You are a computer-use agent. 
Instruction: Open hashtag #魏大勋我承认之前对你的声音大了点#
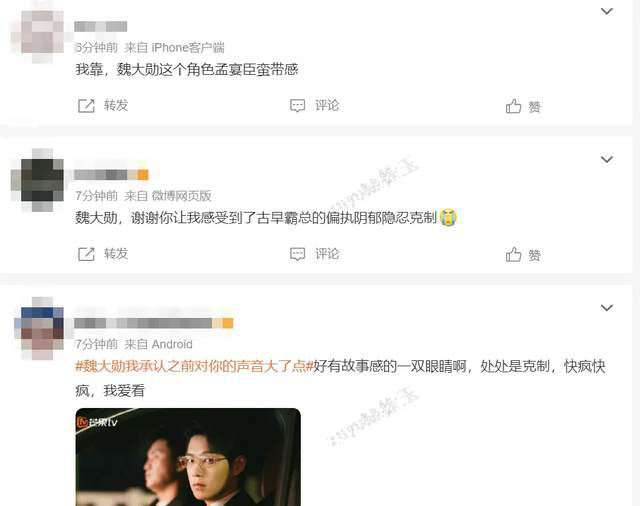click(194, 366)
